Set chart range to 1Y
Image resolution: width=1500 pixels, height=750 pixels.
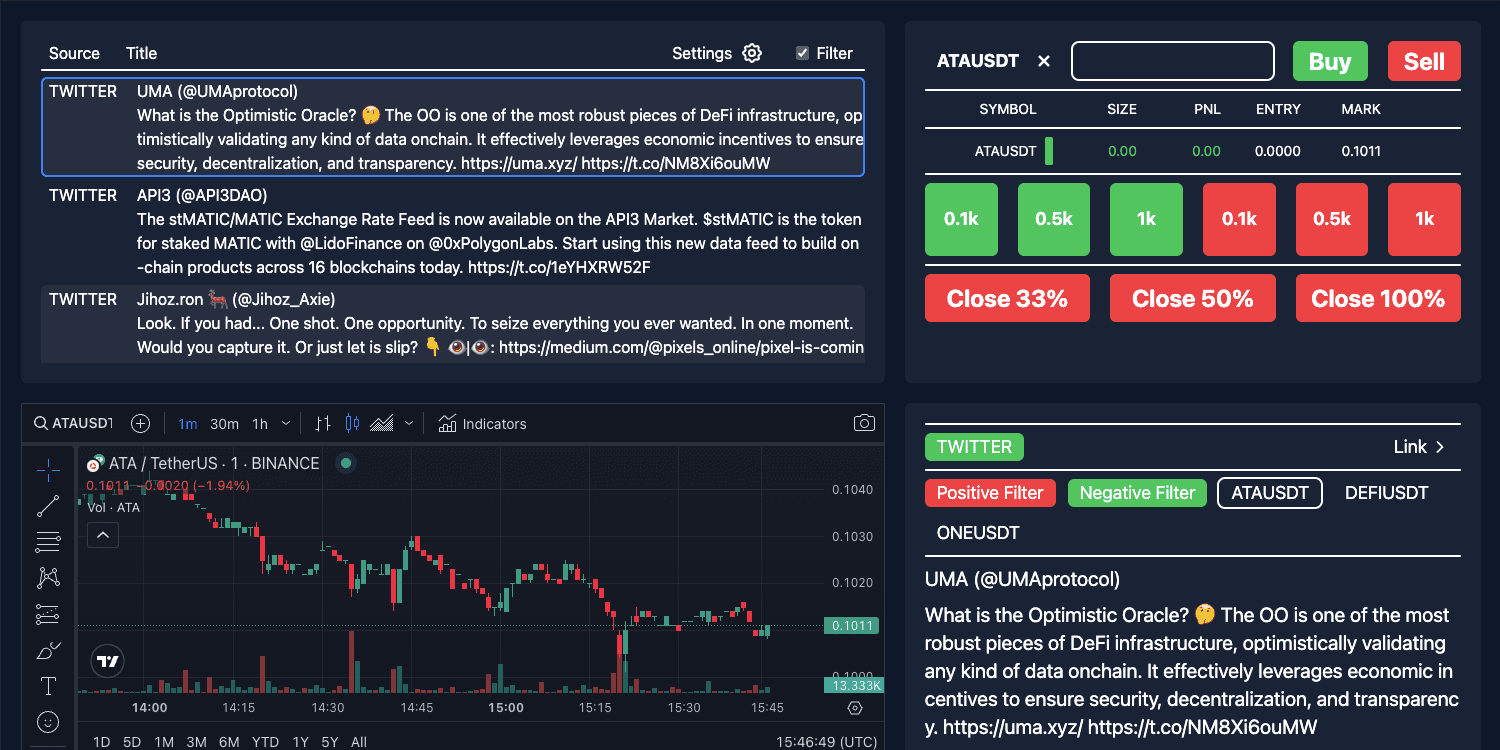[300, 742]
